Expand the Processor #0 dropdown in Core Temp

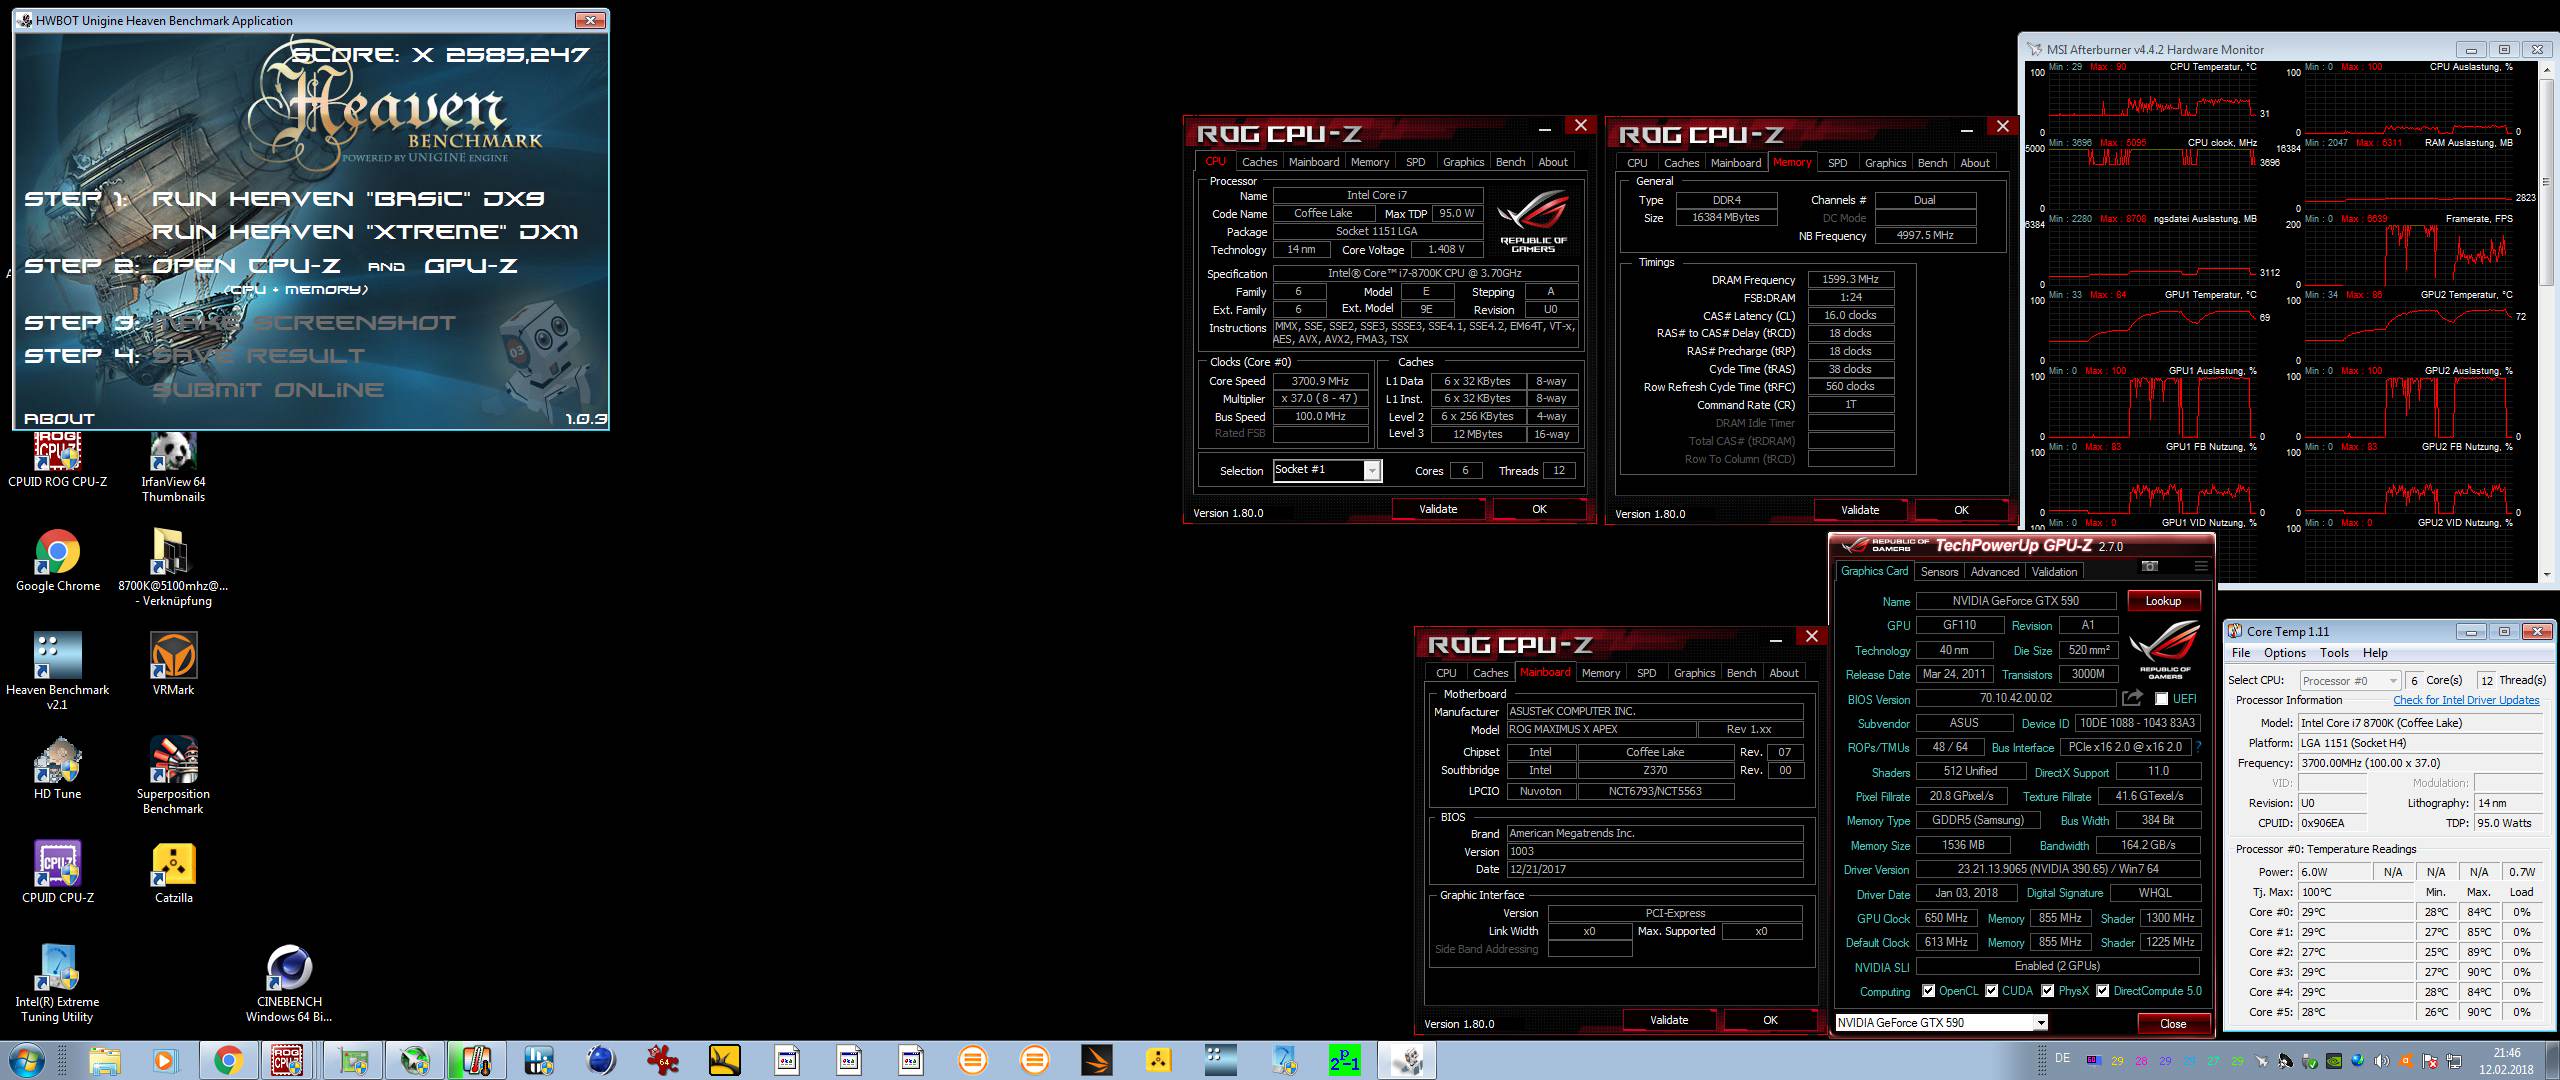(2392, 680)
